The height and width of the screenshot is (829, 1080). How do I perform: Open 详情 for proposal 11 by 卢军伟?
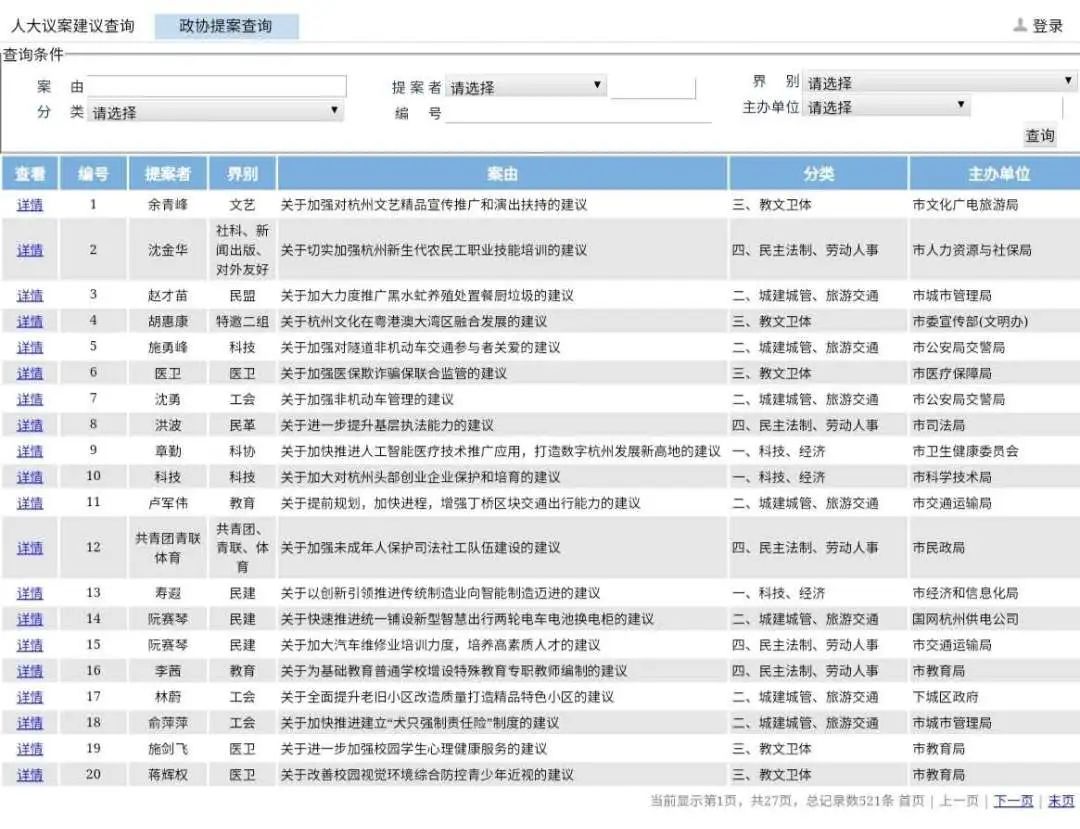coord(30,503)
